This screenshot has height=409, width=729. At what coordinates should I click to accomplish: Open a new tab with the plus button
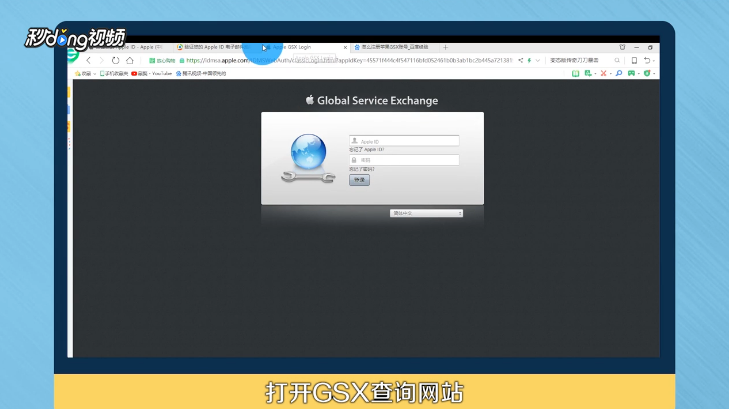445,47
